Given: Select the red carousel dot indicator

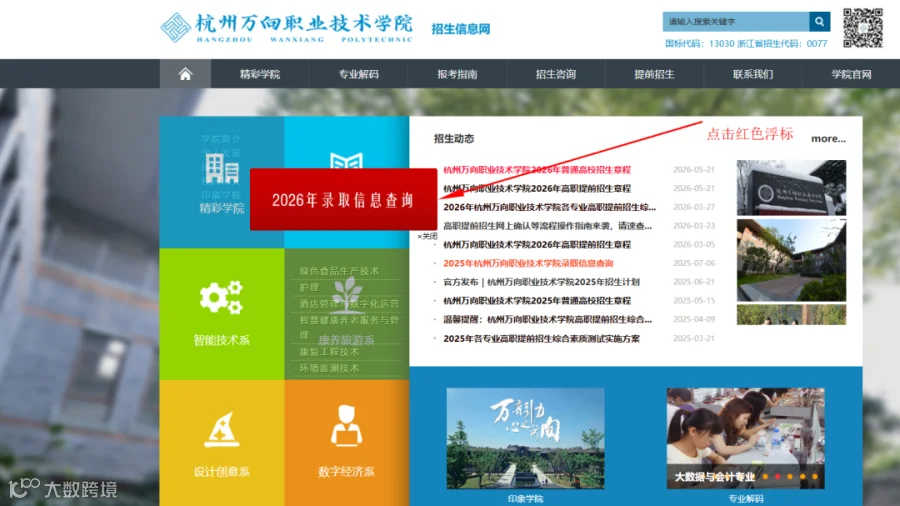Looking at the screenshot, I should pos(778,476).
